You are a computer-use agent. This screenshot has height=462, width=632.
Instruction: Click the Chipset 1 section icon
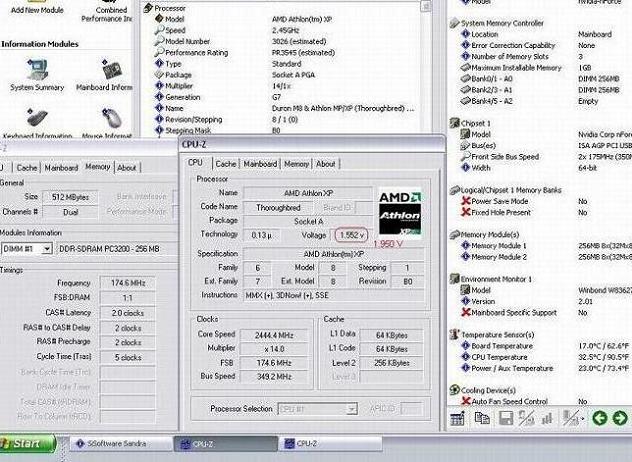point(454,123)
